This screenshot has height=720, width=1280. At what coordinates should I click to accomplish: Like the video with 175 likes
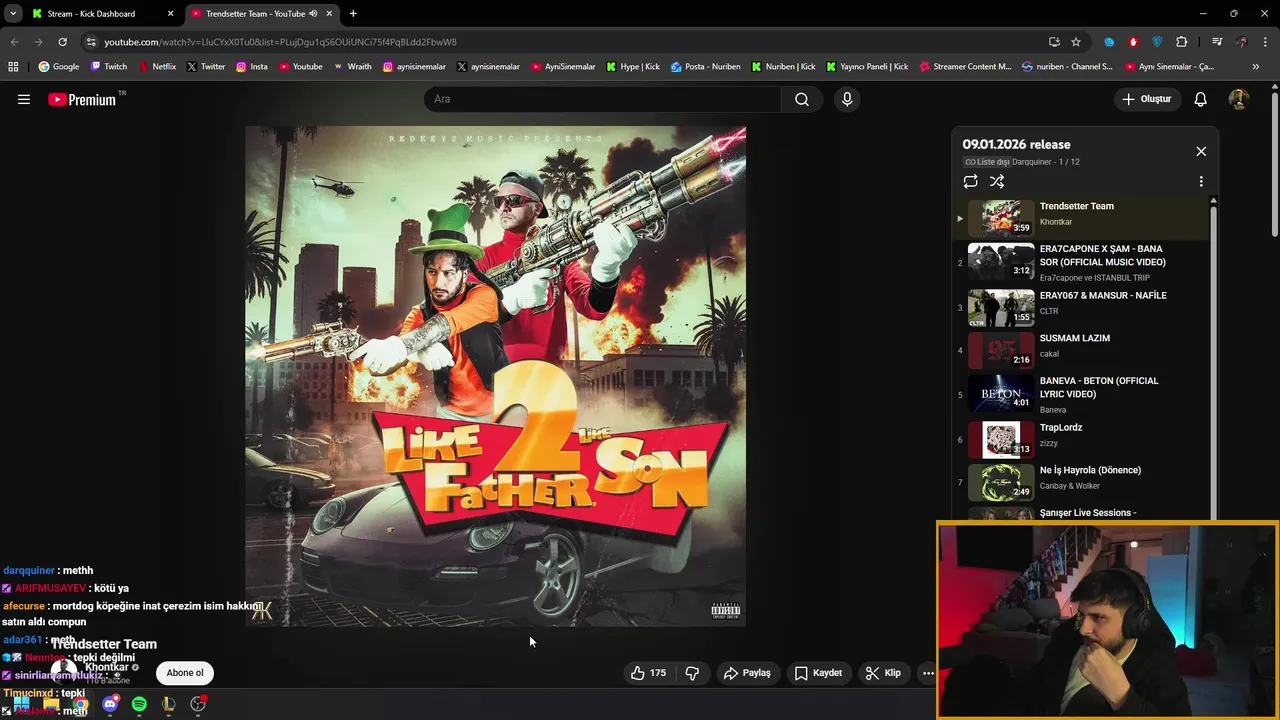coord(648,673)
